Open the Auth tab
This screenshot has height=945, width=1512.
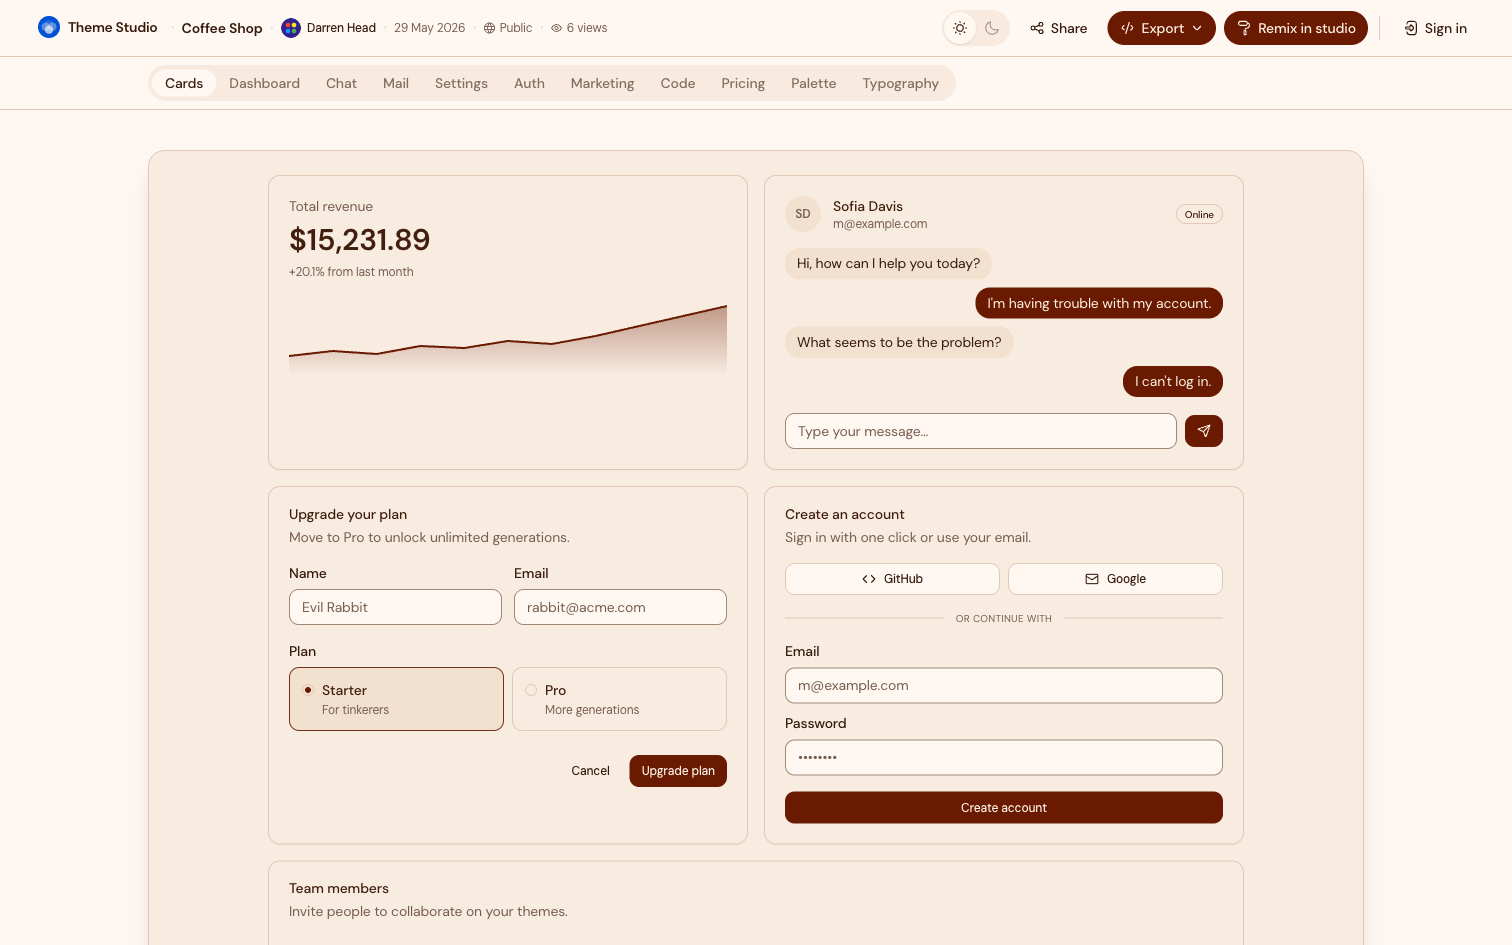pyautogui.click(x=529, y=83)
